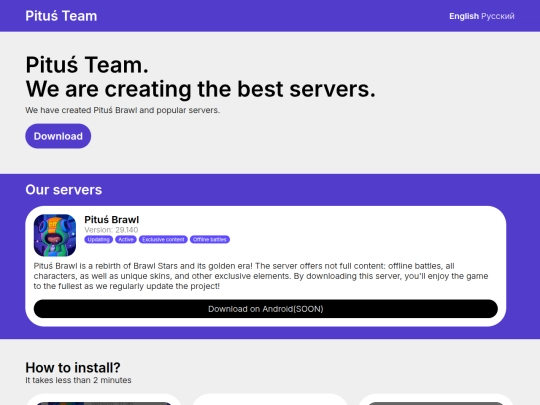Click the We have created Pituś Brawl subtitle
Viewport: 540px width, 405px height.
point(123,110)
